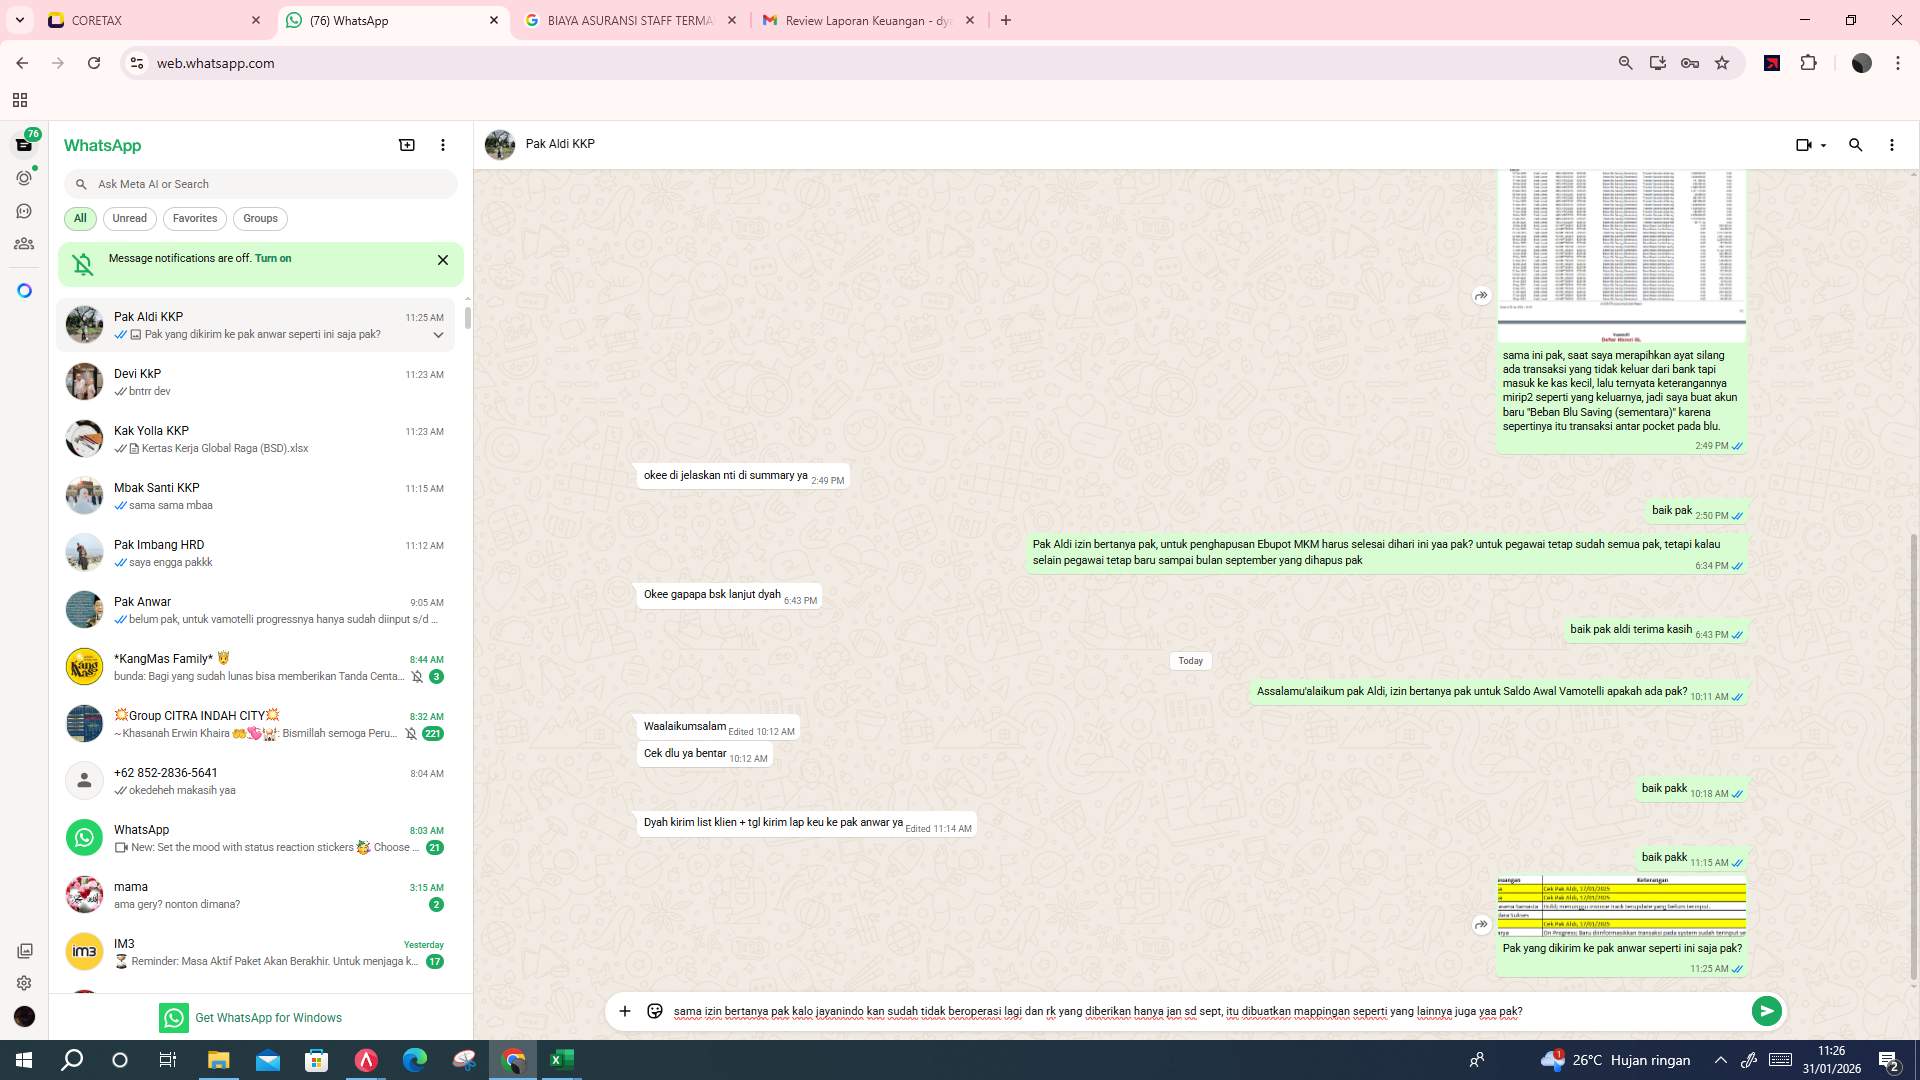This screenshot has width=1920, height=1080.
Task: View Status updates in the sidebar
Action: [24, 177]
